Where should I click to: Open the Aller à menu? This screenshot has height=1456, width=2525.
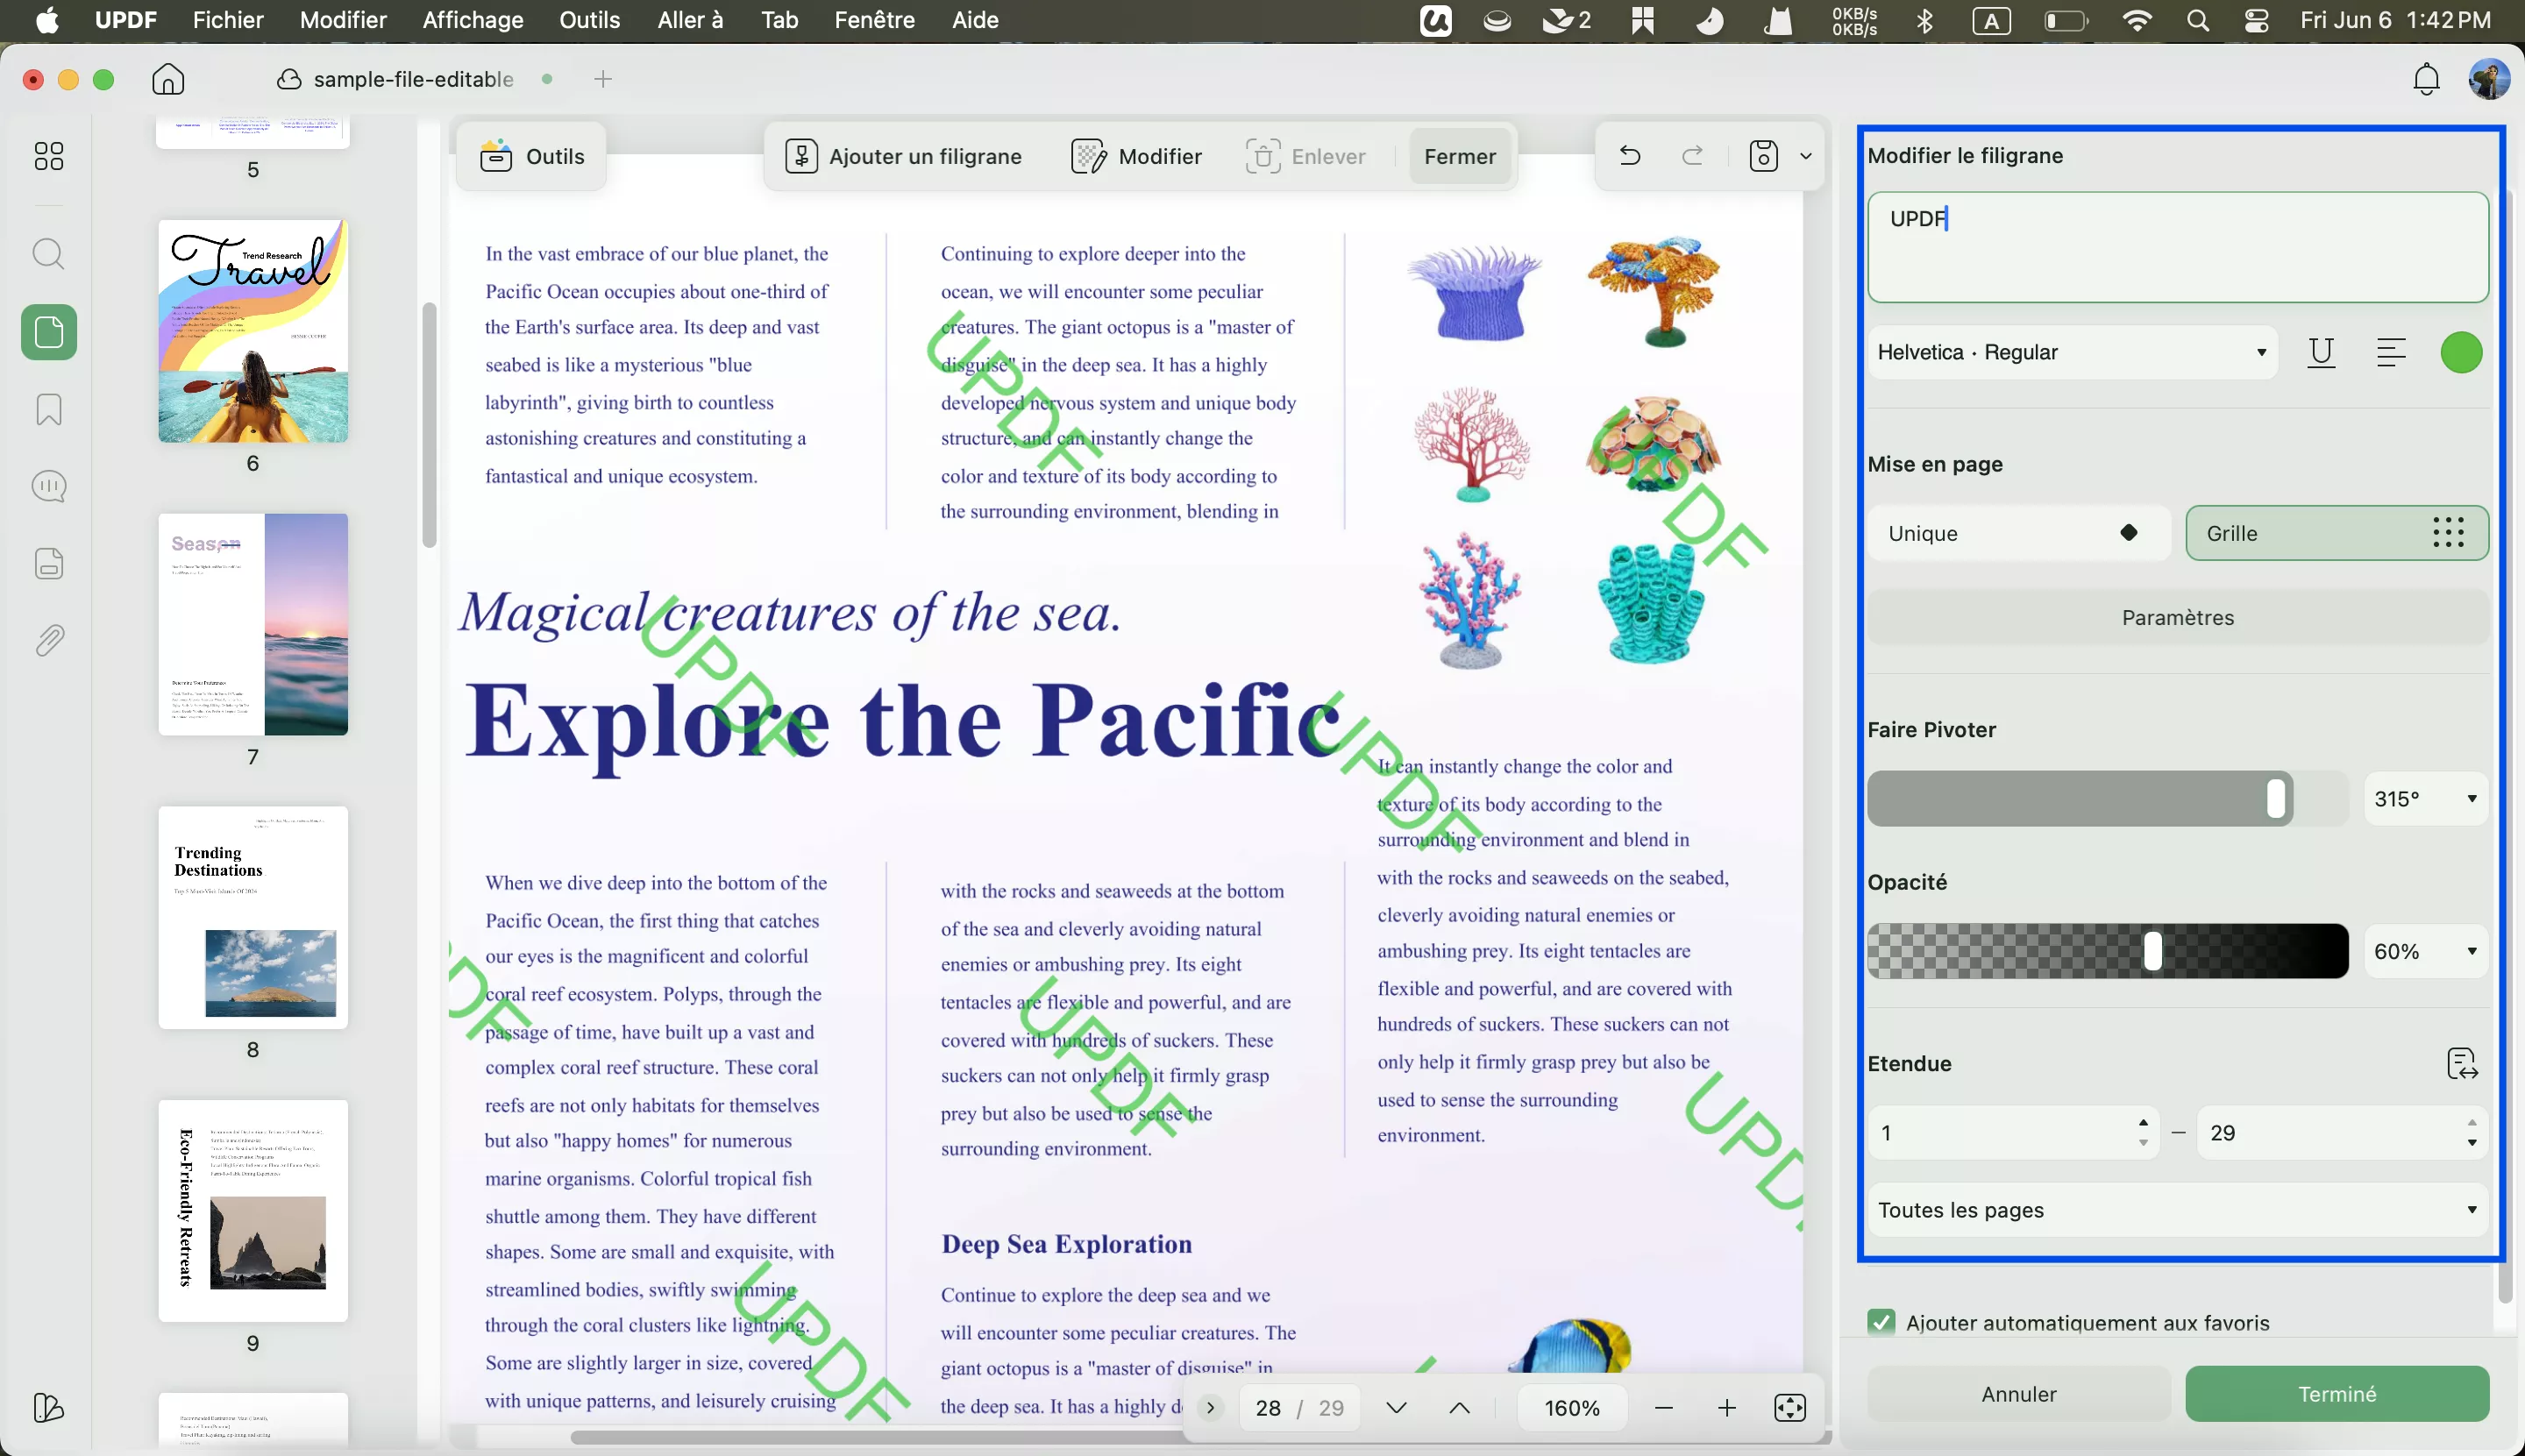(x=690, y=20)
